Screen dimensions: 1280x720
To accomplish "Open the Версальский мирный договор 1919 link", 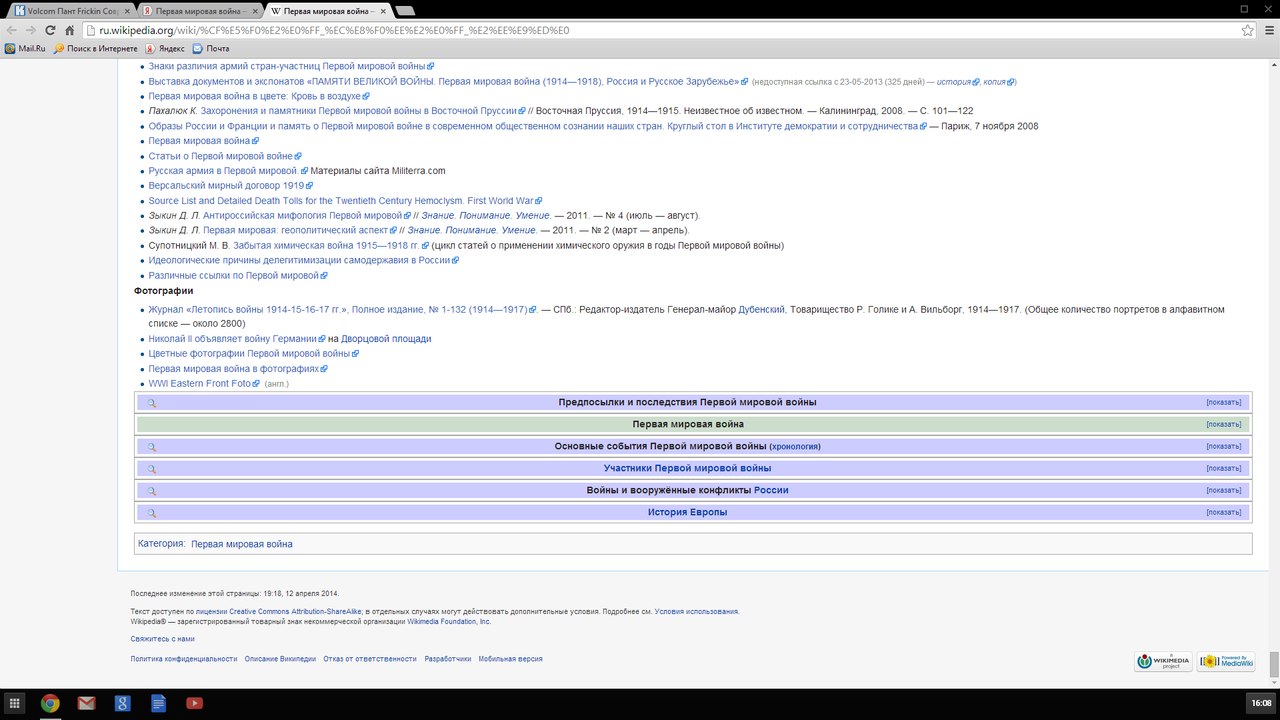I will [226, 186].
